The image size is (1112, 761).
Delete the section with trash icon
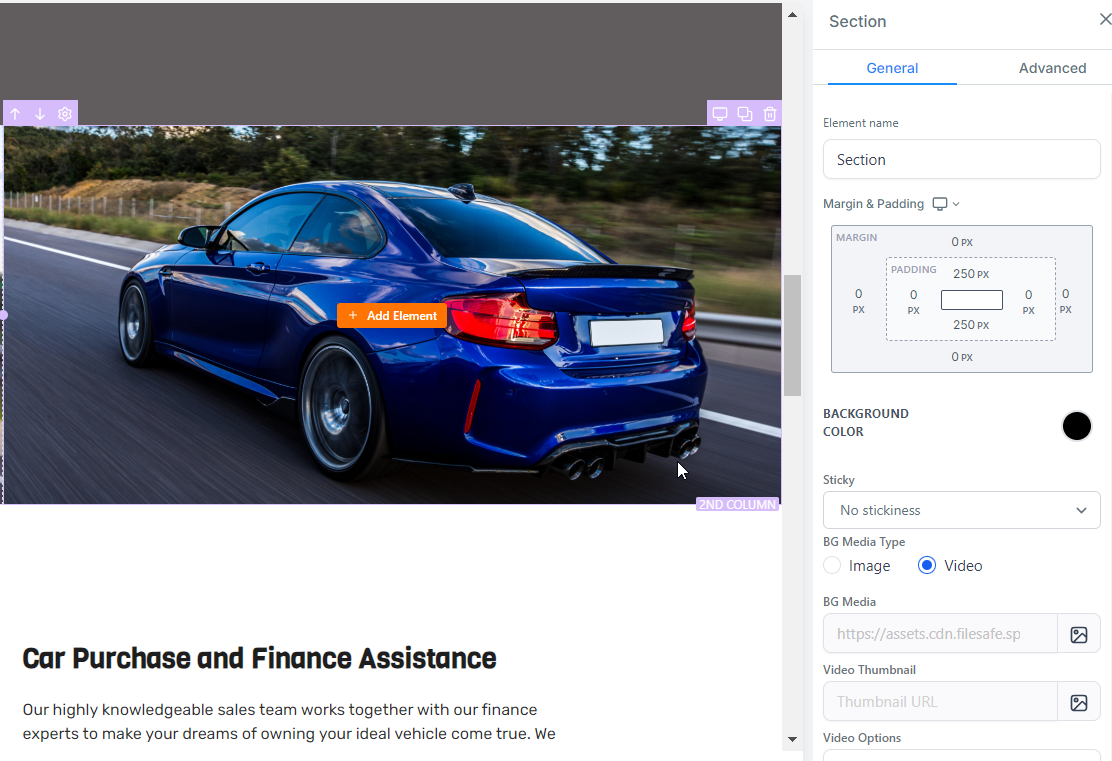point(769,113)
